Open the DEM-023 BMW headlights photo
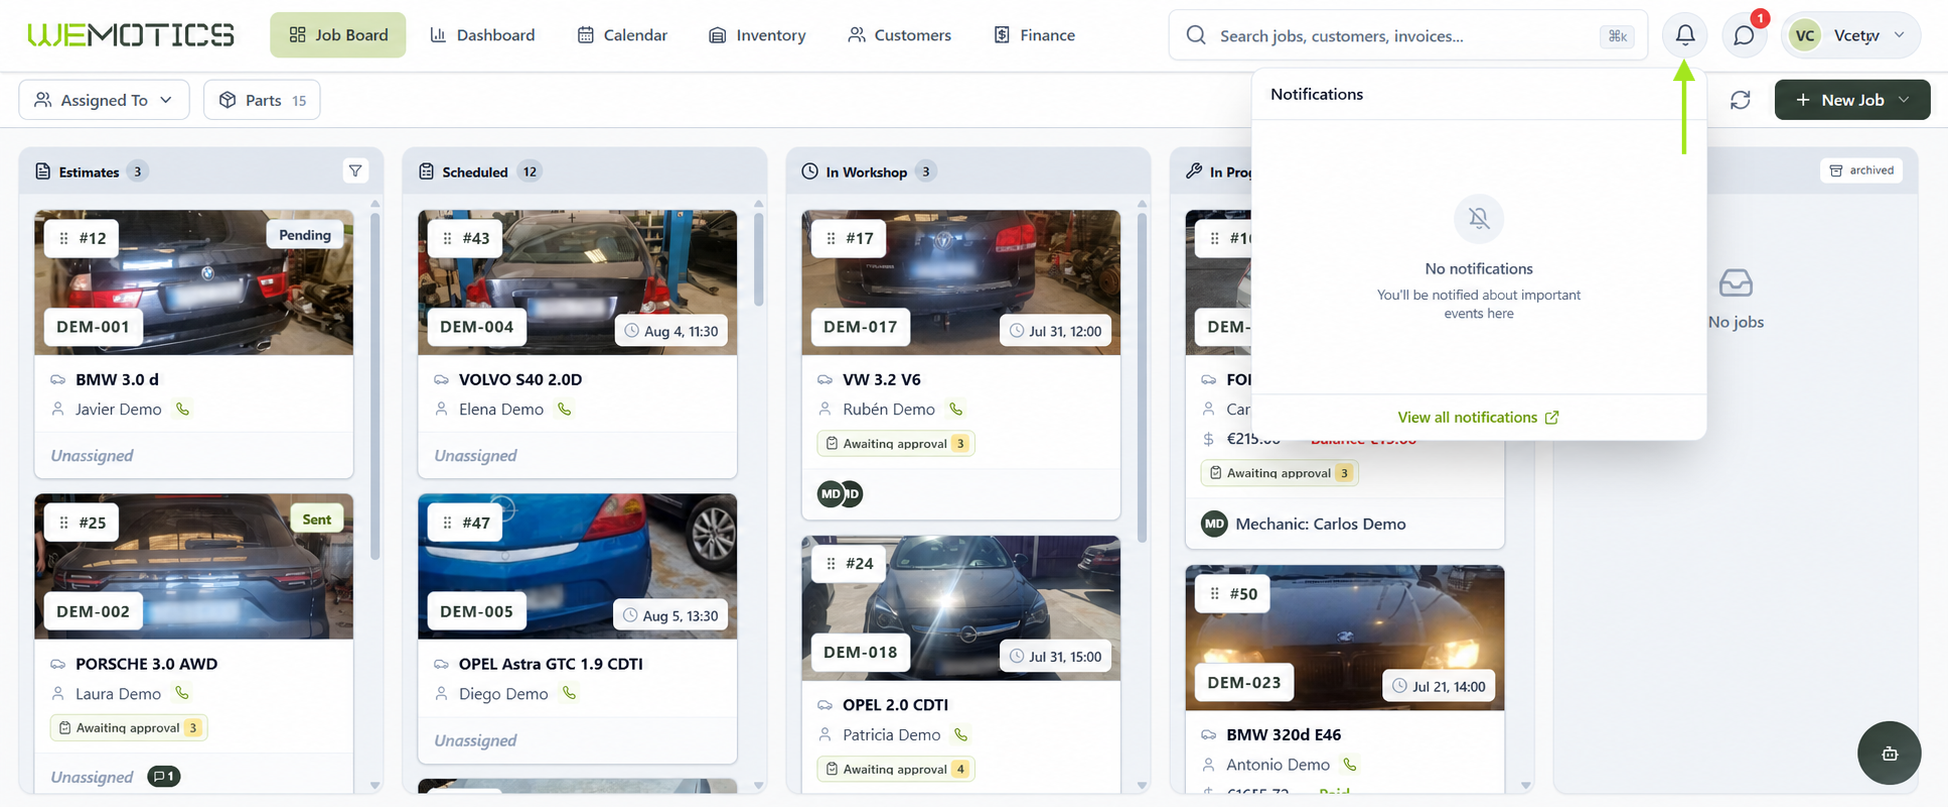 (x=1345, y=638)
